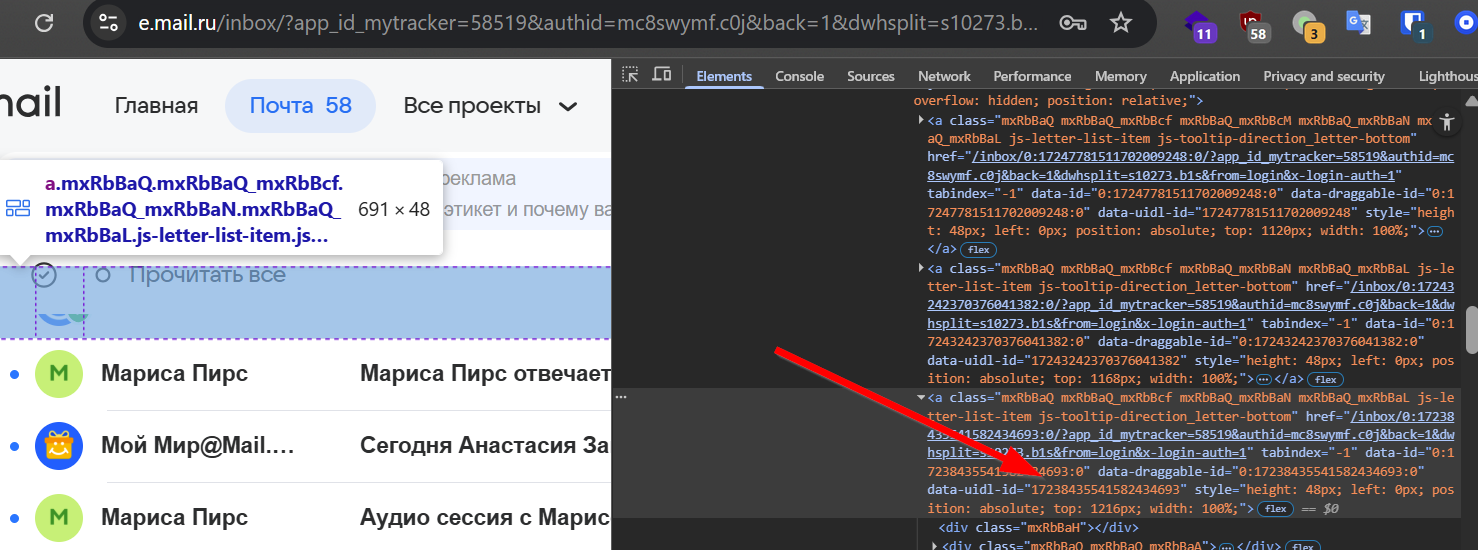Image resolution: width=1478 pixels, height=550 pixels.
Task: Click the Мой Мир gift avatar icon
Action: (x=58, y=446)
